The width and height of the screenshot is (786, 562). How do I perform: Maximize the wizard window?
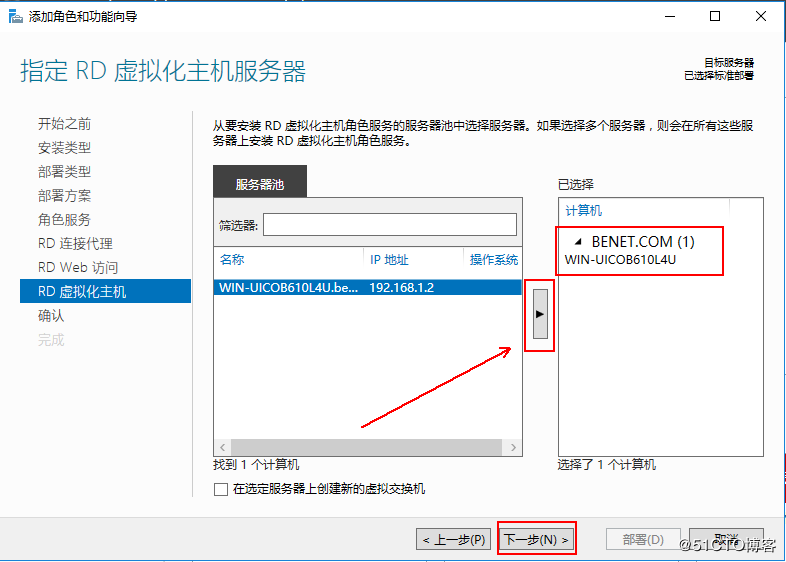tap(715, 16)
